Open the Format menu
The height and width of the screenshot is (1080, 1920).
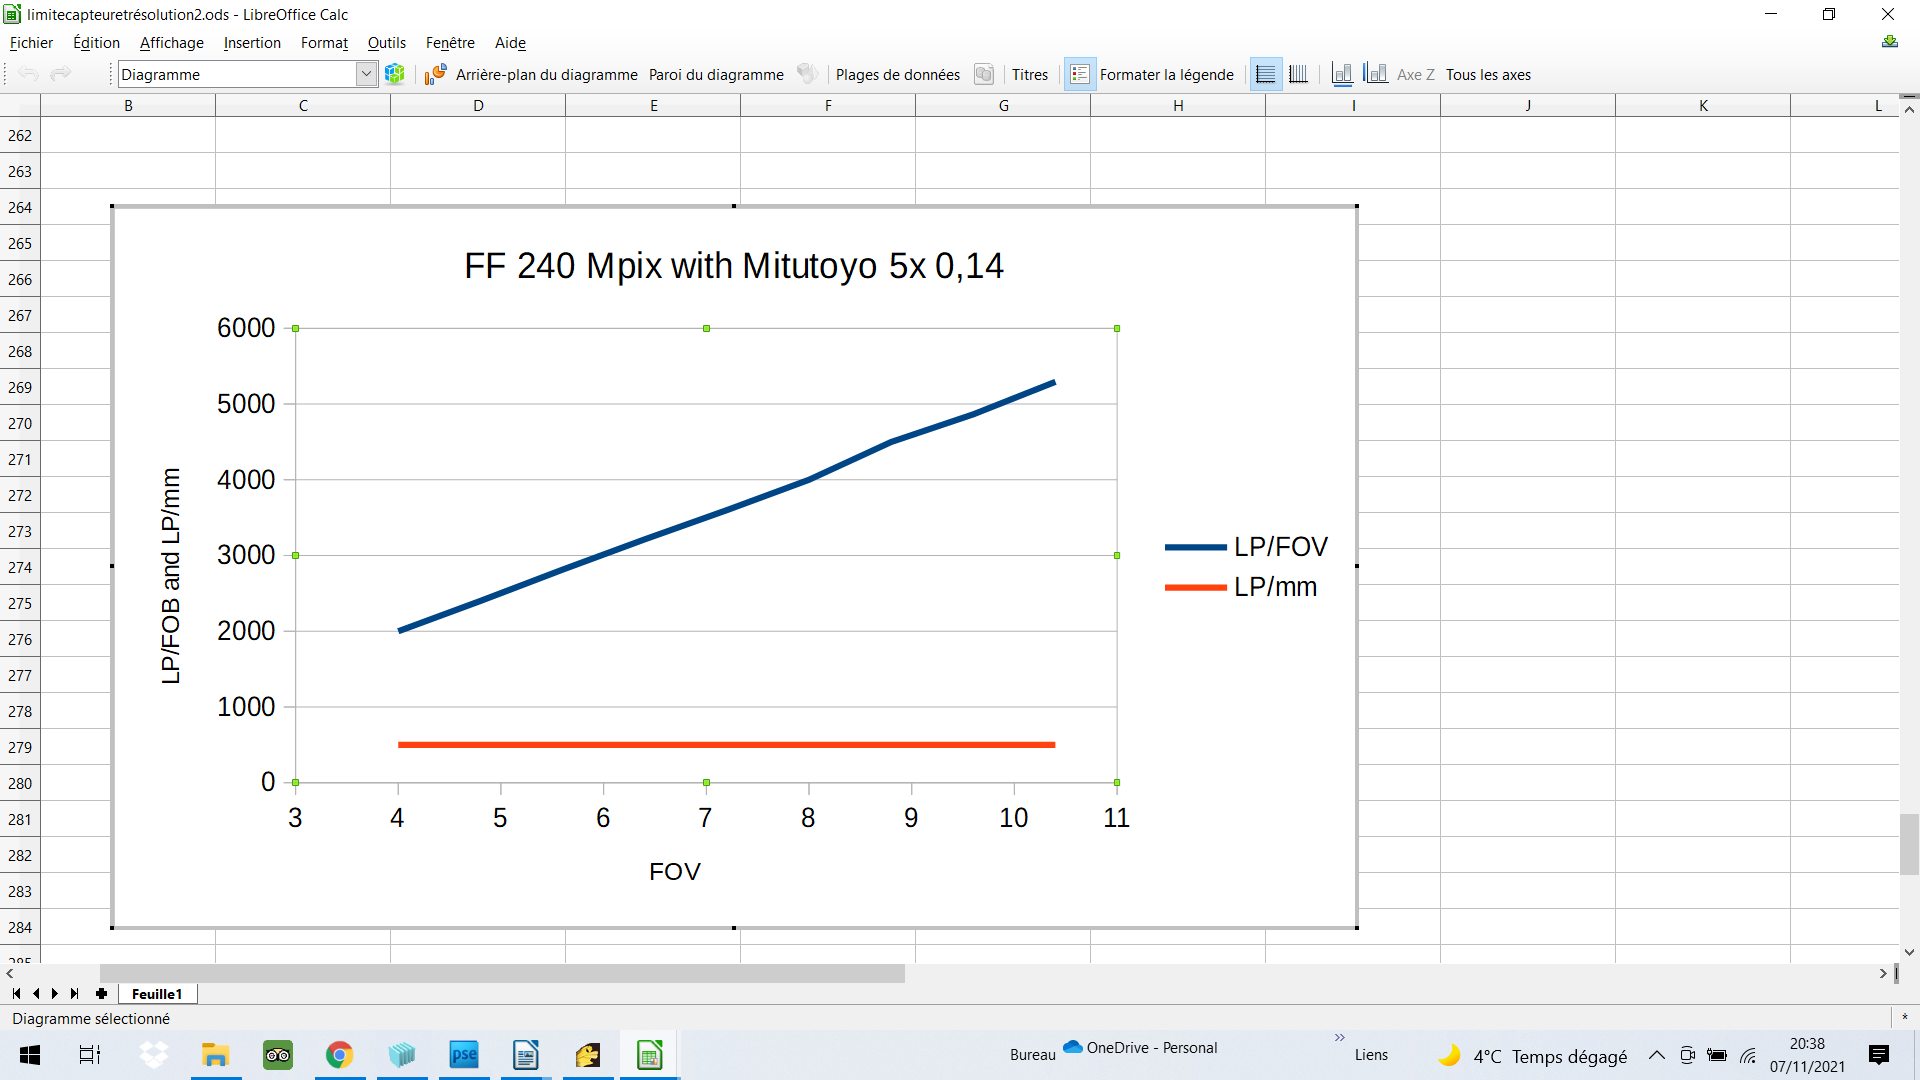tap(324, 43)
